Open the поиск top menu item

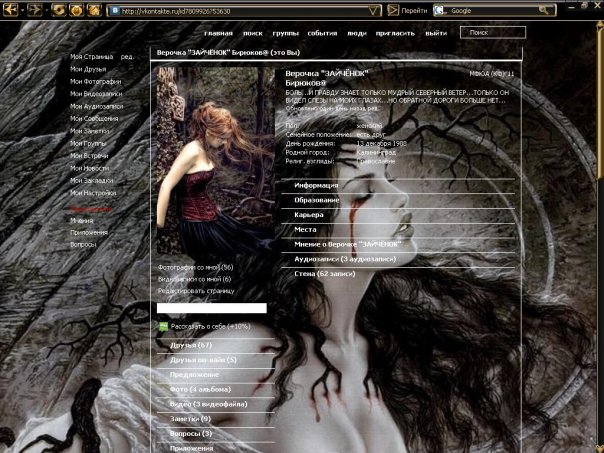click(253, 33)
